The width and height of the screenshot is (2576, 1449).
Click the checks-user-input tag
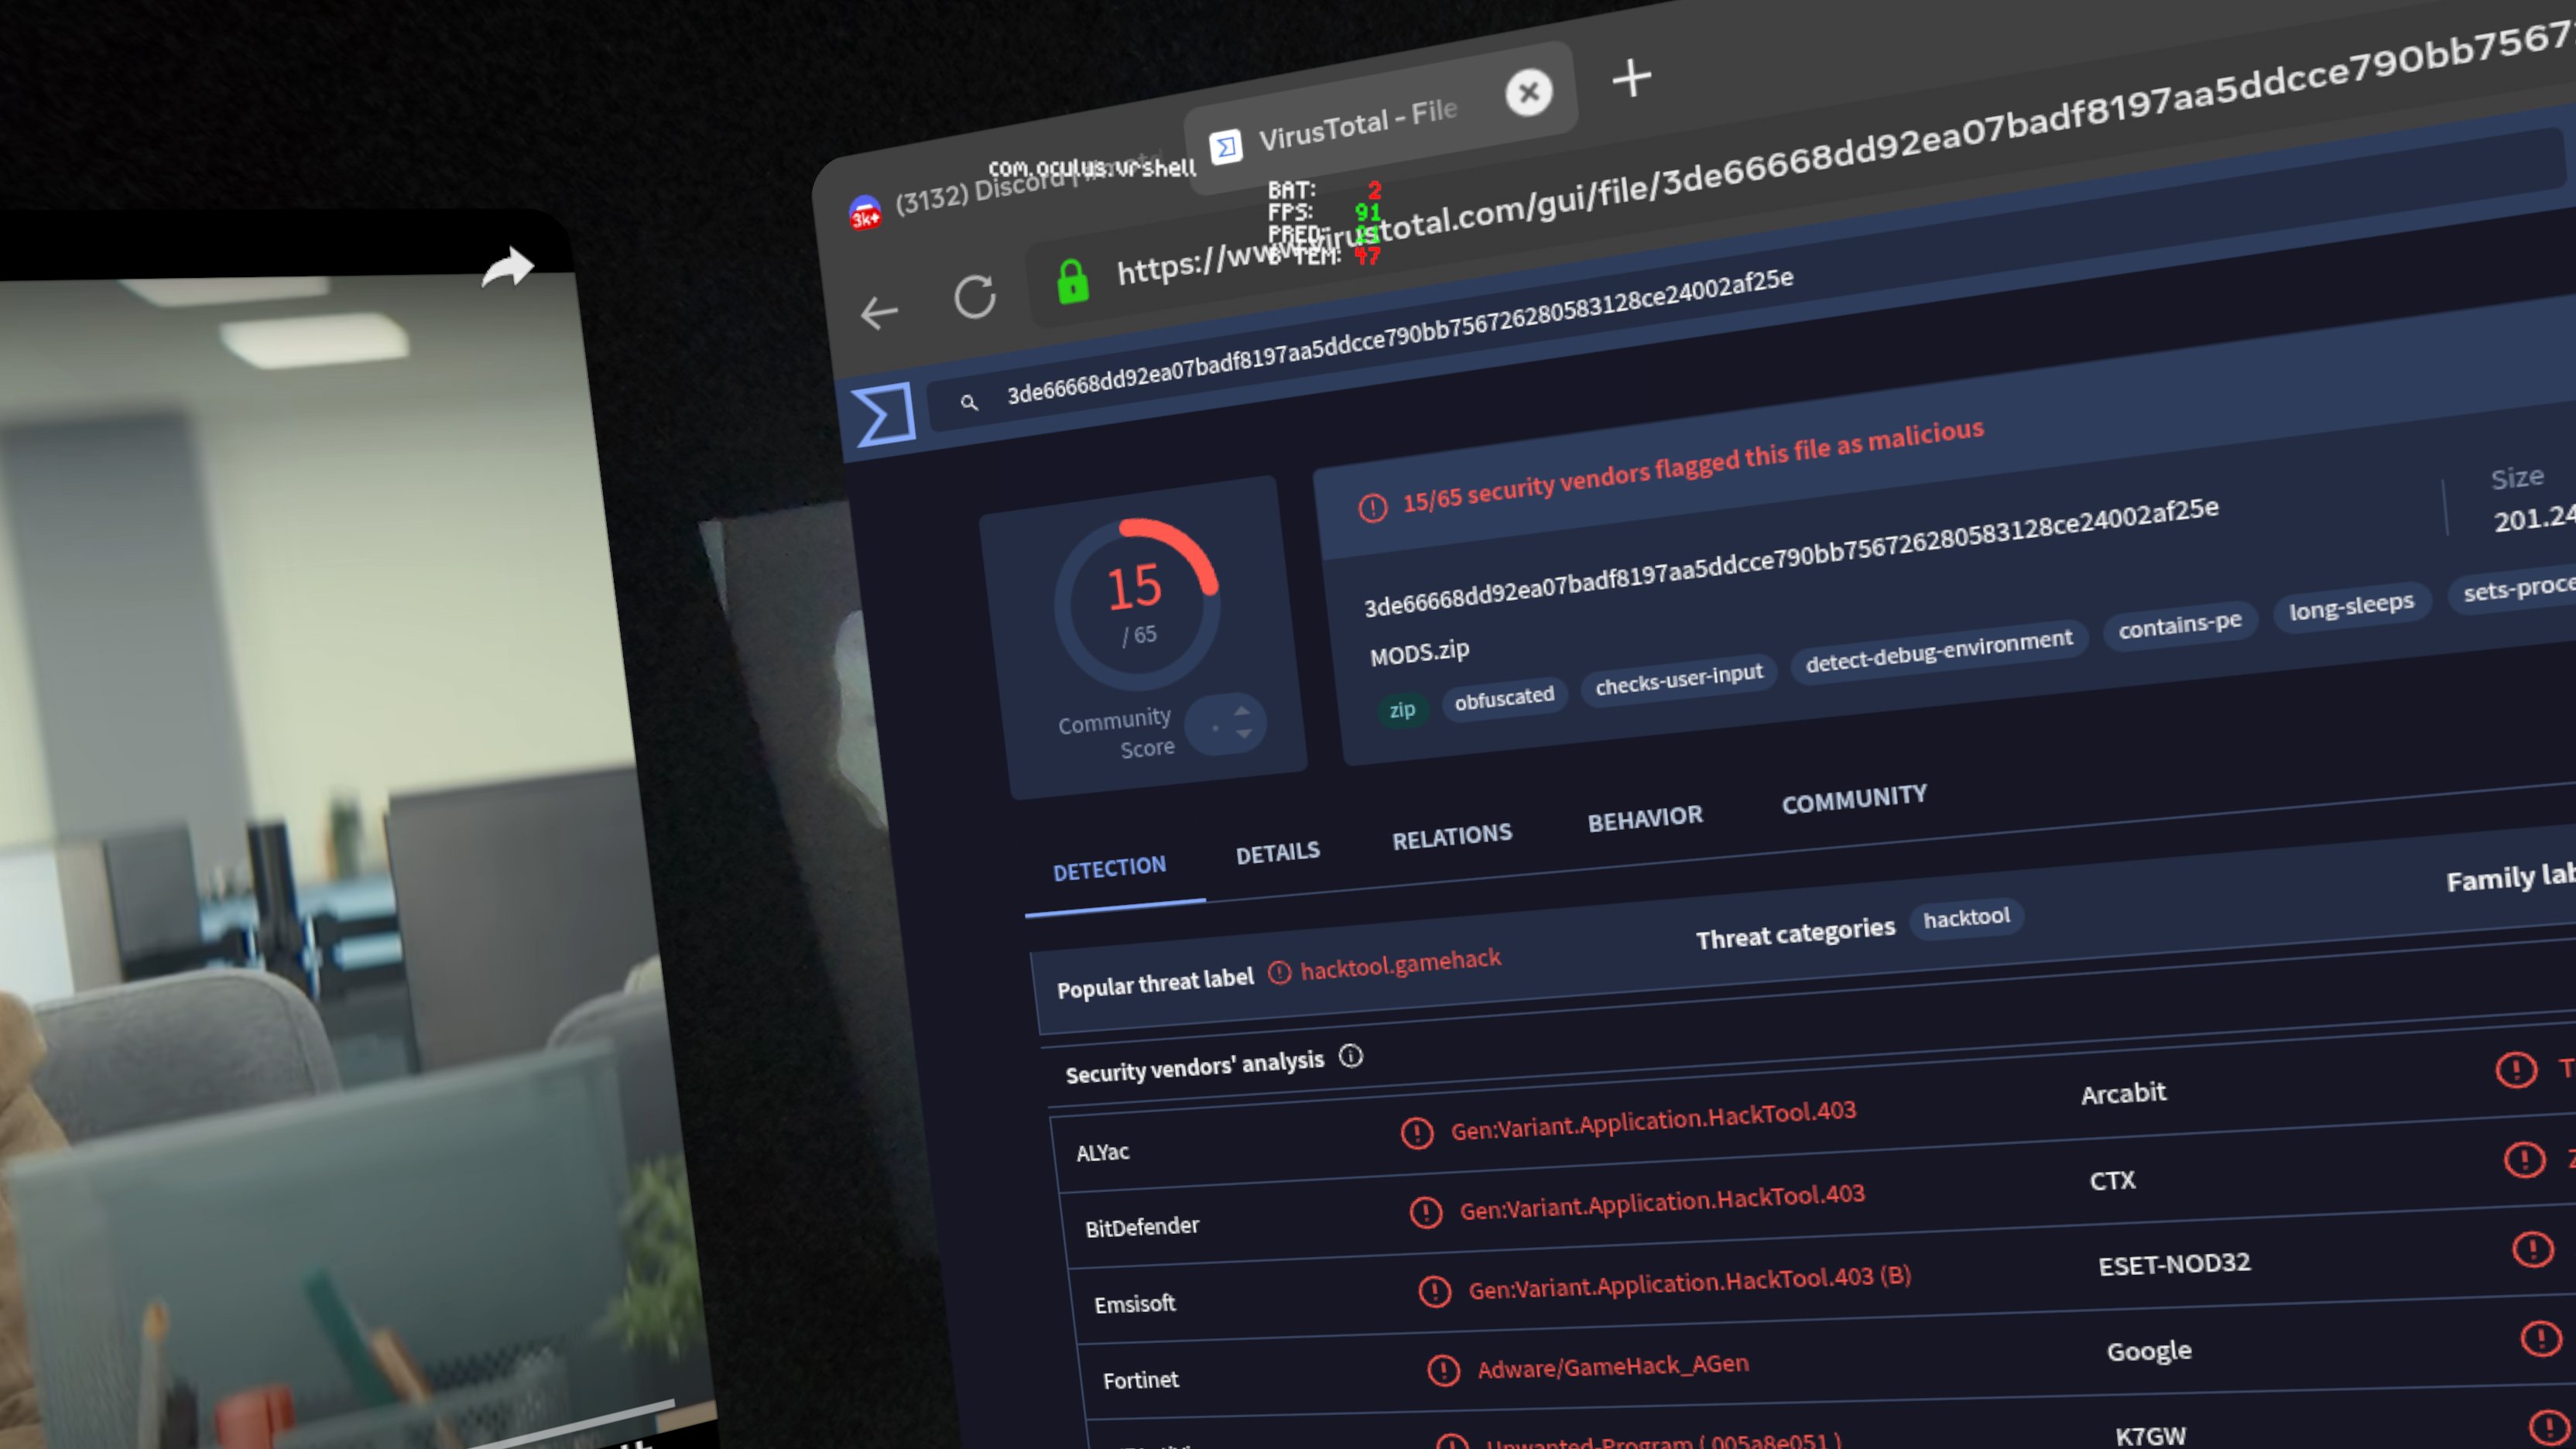tap(1678, 679)
